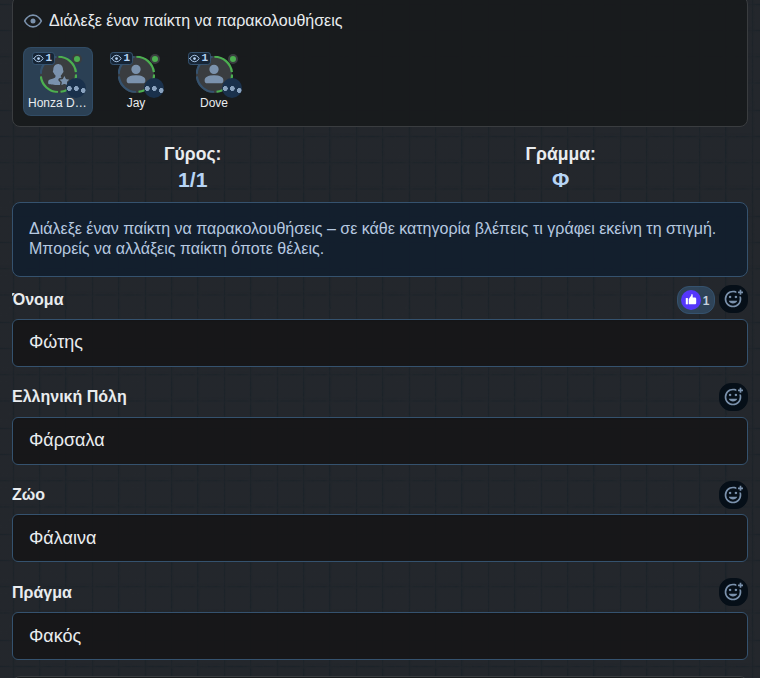Click the Ζώο category label

(29, 494)
